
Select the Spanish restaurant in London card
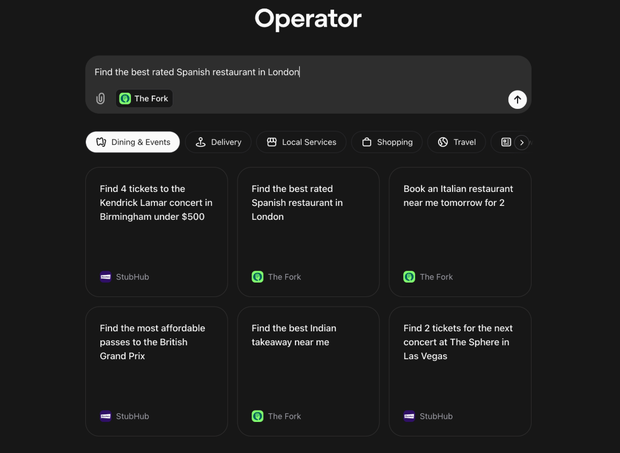point(308,232)
